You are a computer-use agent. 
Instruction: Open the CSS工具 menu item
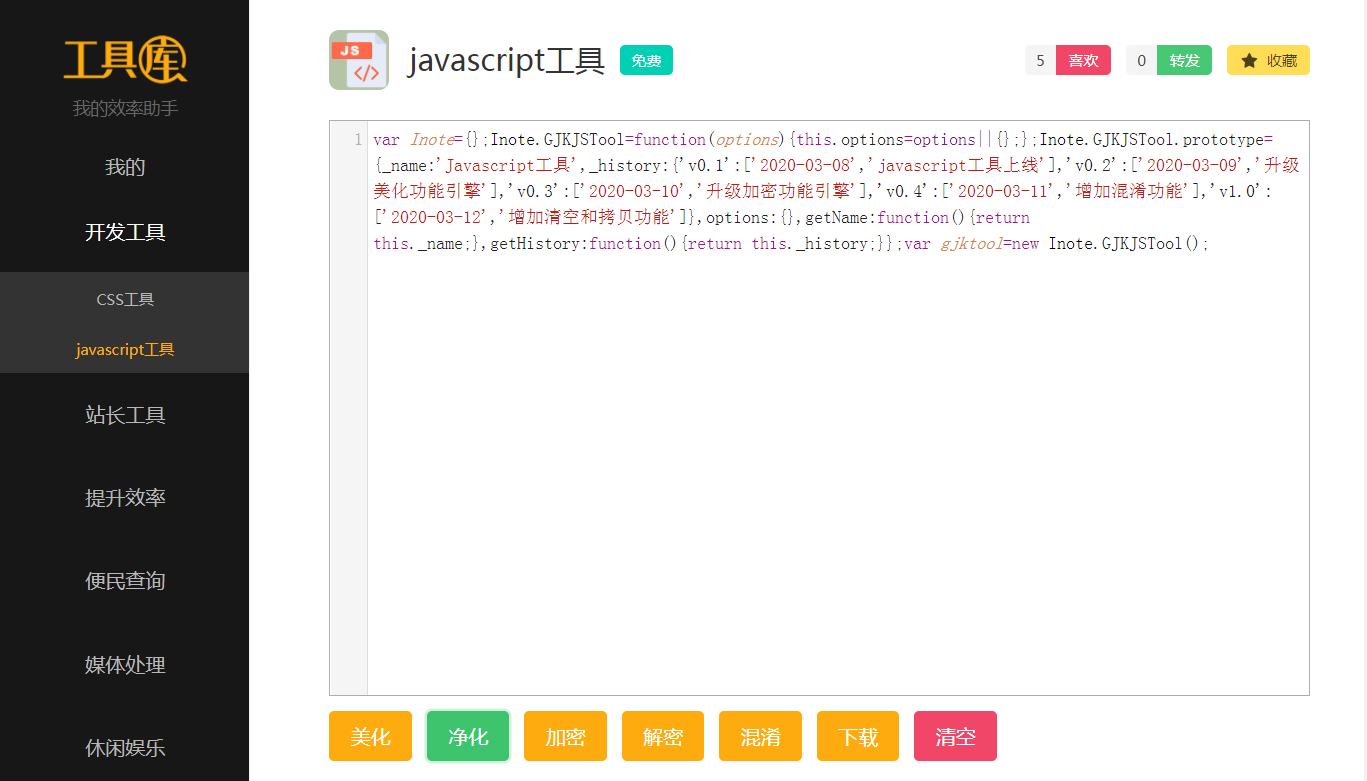[x=125, y=299]
